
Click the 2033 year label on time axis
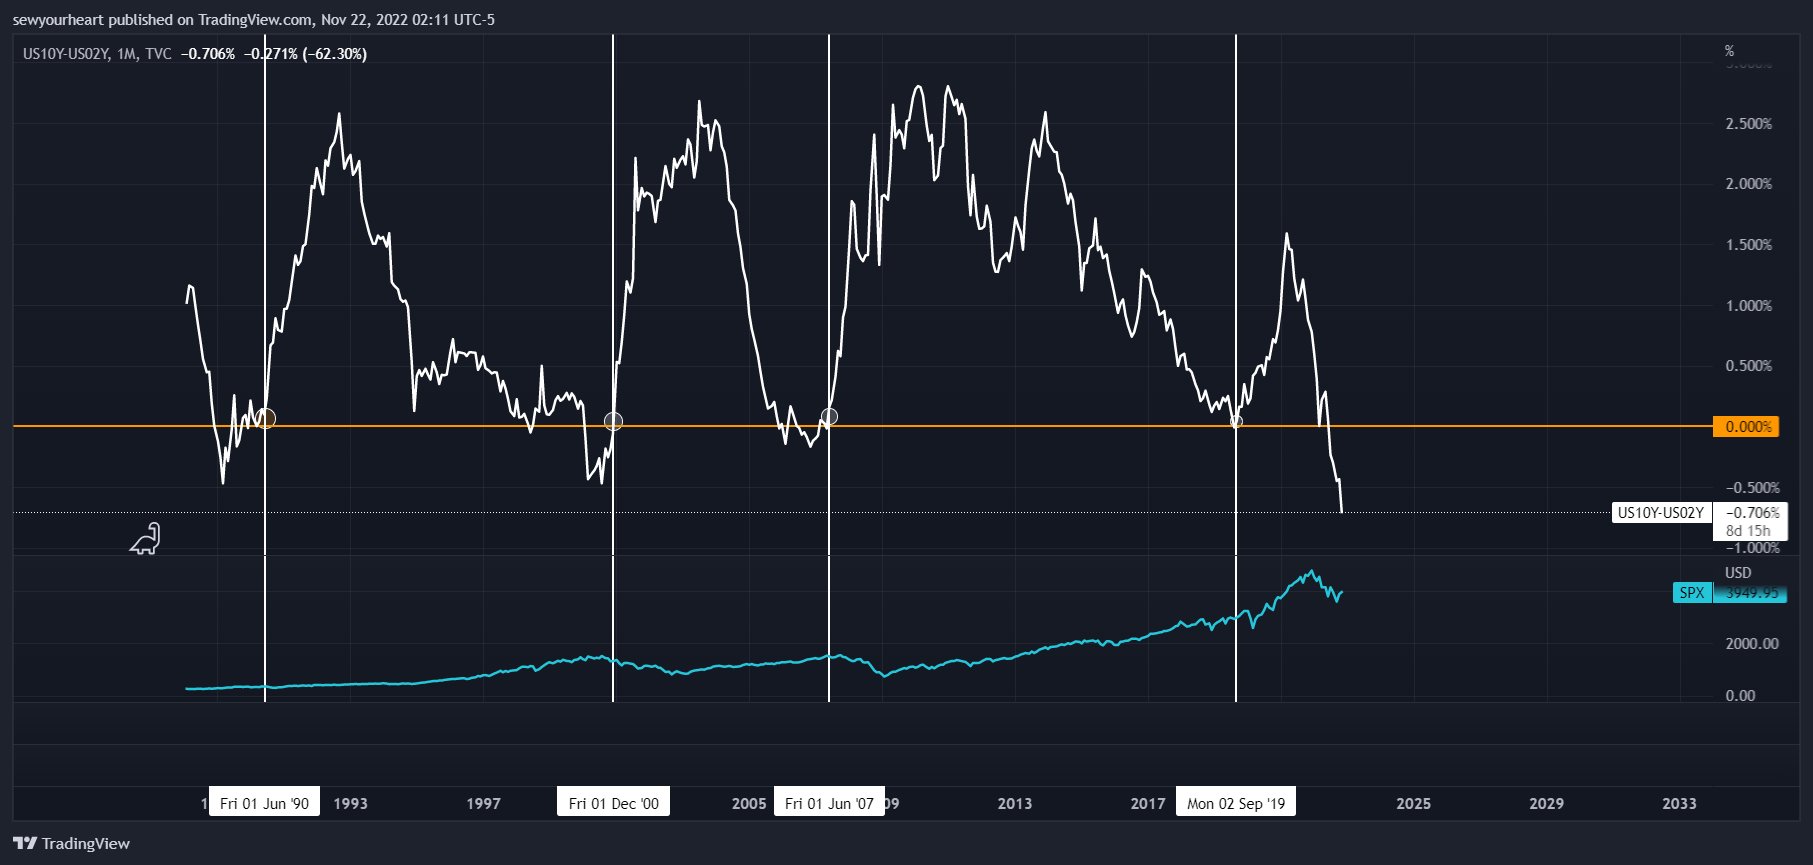coord(1679,803)
